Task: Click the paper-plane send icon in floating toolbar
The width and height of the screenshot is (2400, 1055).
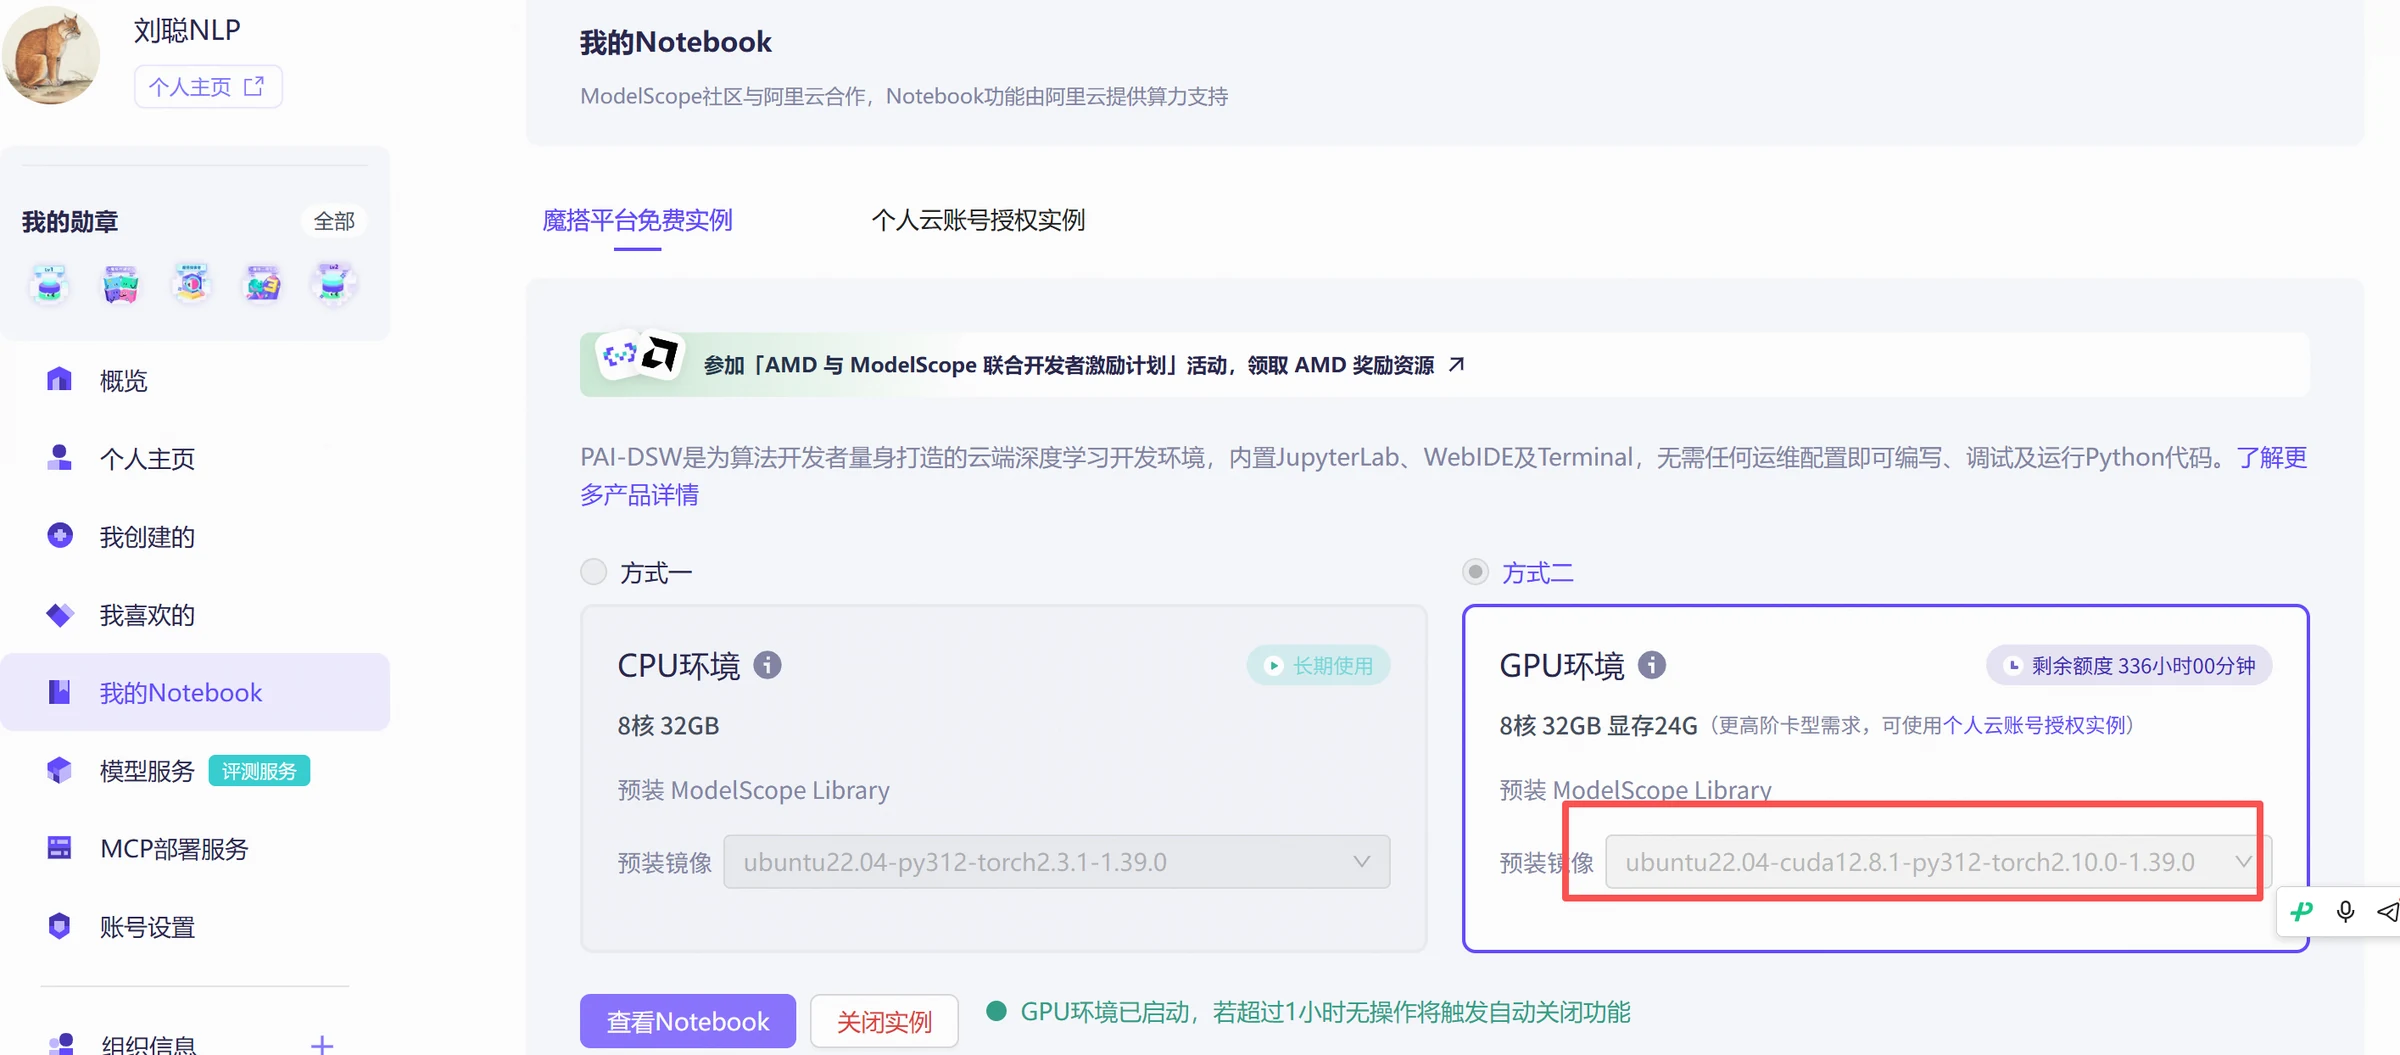Action: (x=2388, y=911)
